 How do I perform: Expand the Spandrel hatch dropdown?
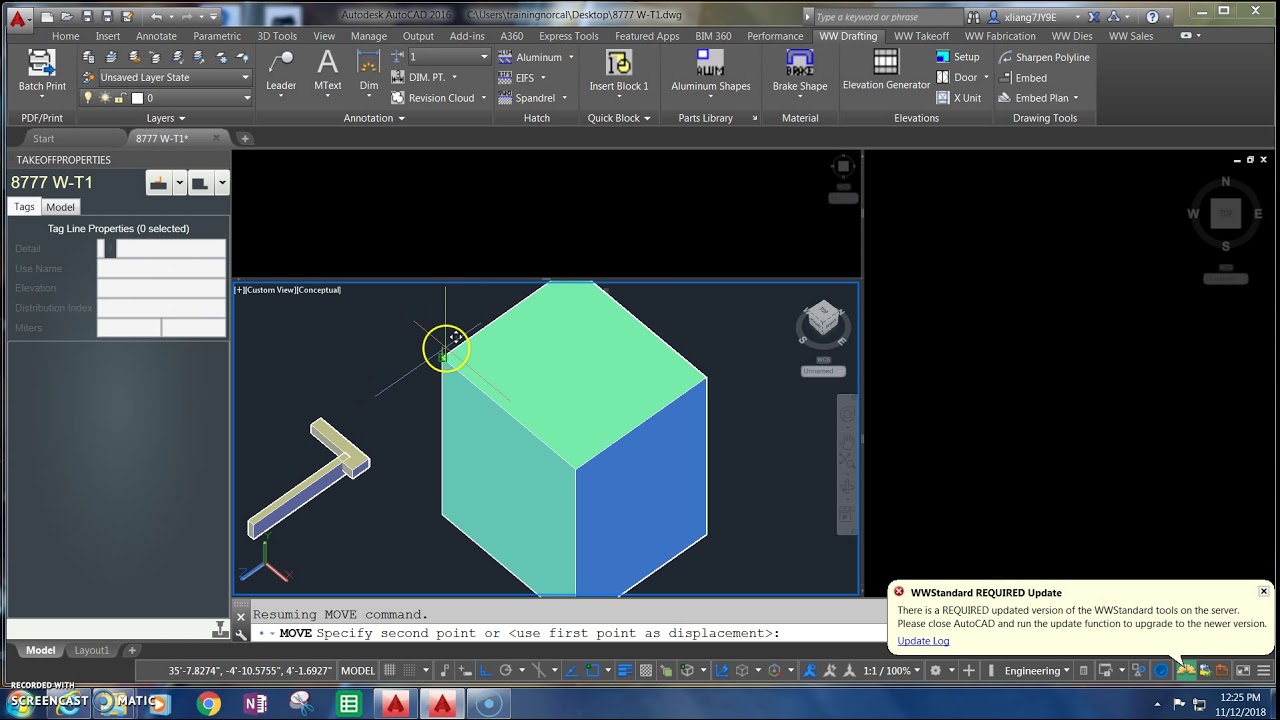[564, 98]
